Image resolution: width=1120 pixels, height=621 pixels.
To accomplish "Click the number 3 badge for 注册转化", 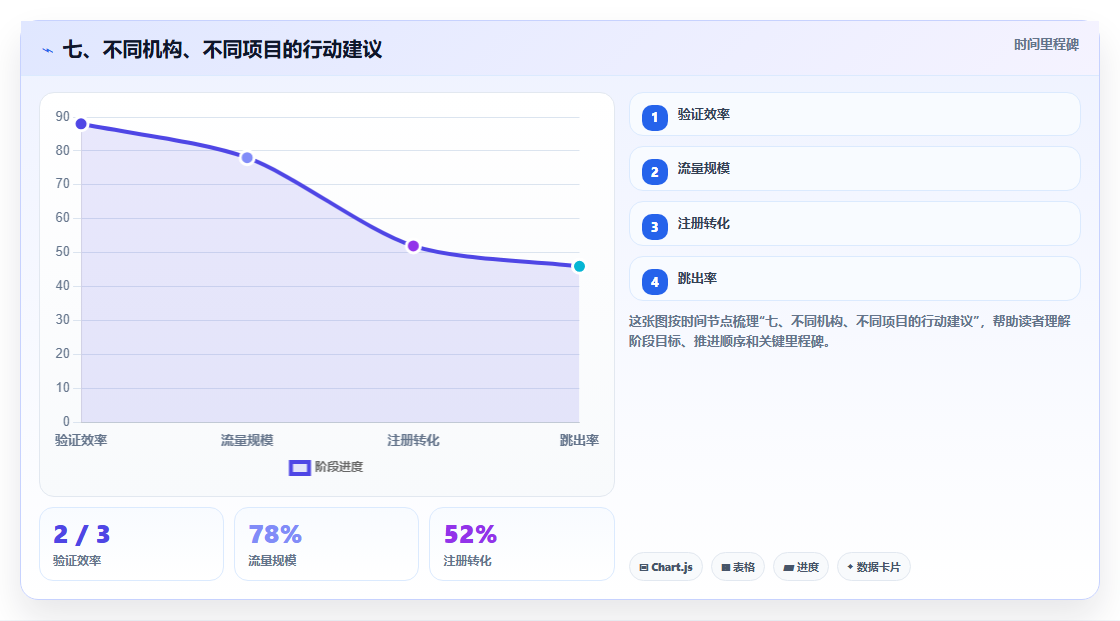I will tap(654, 227).
